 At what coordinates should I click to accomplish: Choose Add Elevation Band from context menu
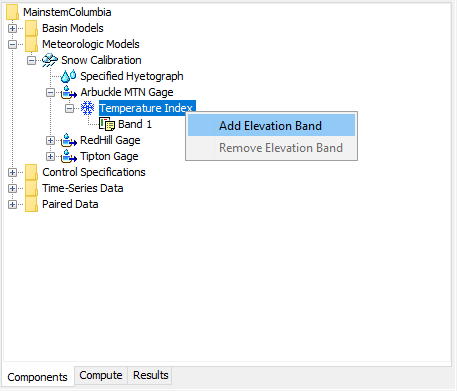[271, 126]
